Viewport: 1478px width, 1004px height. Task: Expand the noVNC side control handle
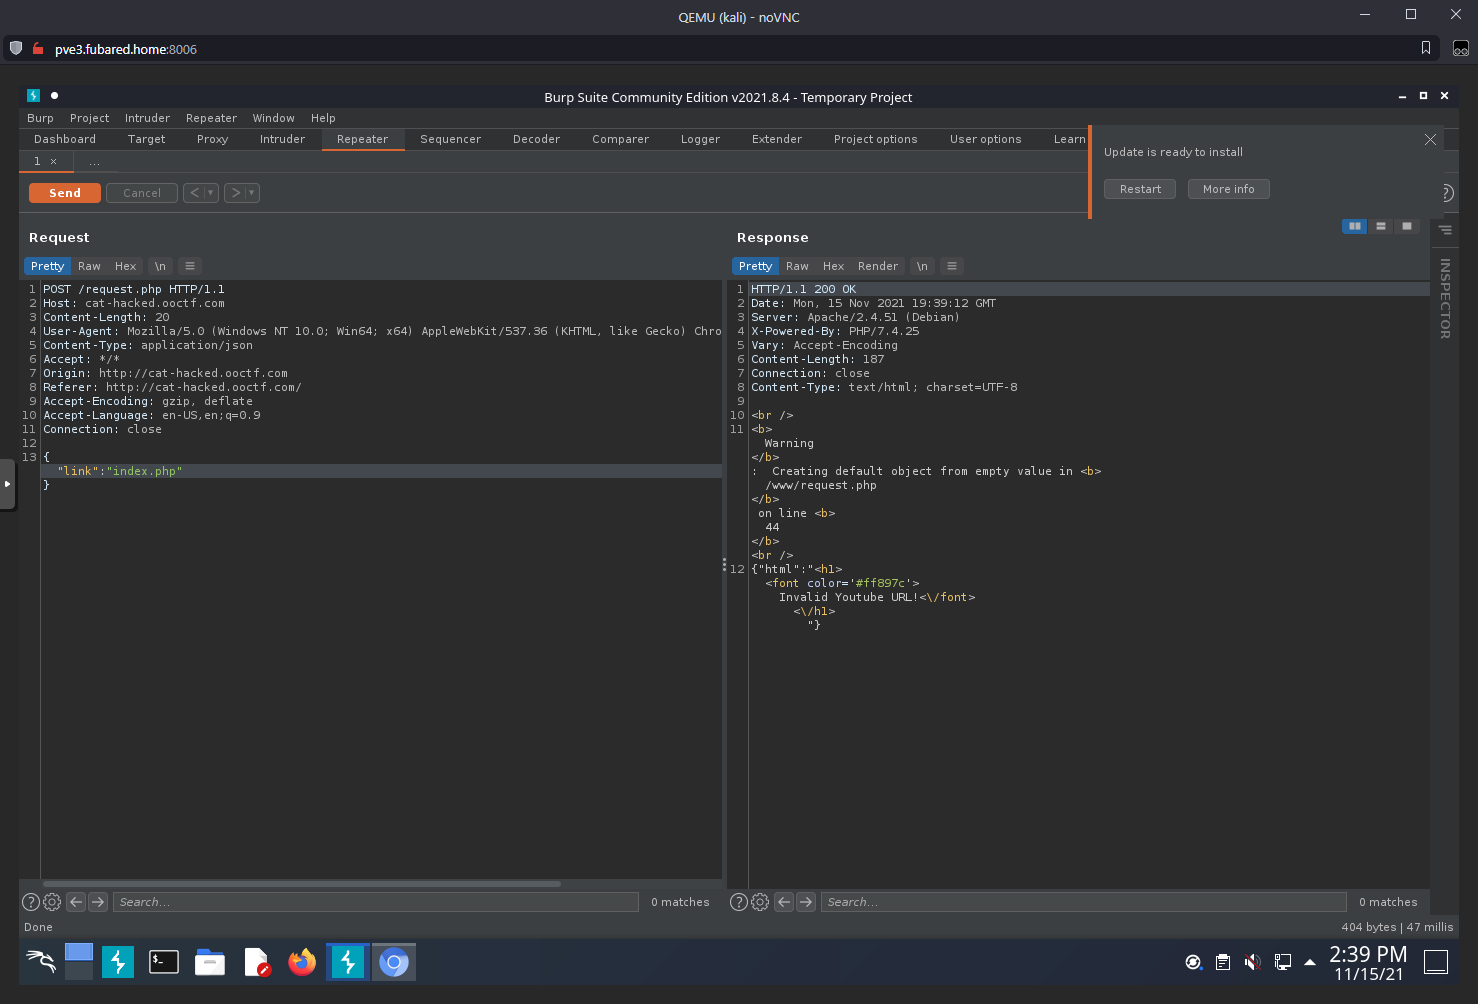(x=8, y=484)
